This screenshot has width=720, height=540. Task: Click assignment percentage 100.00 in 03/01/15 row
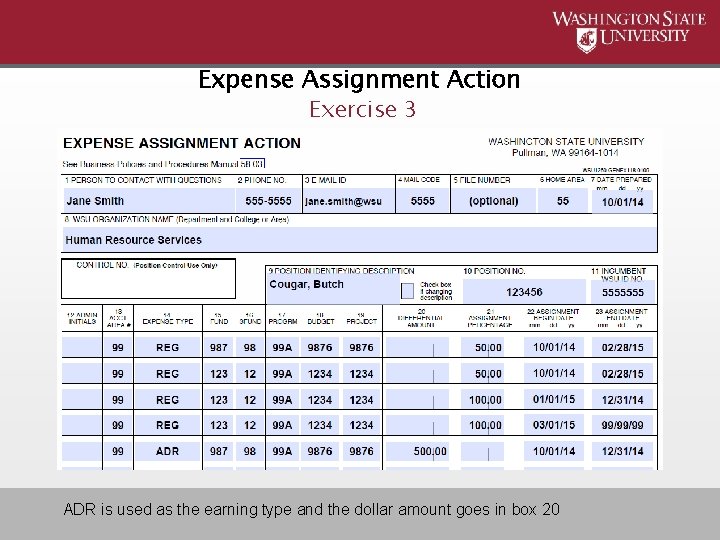[x=483, y=425]
